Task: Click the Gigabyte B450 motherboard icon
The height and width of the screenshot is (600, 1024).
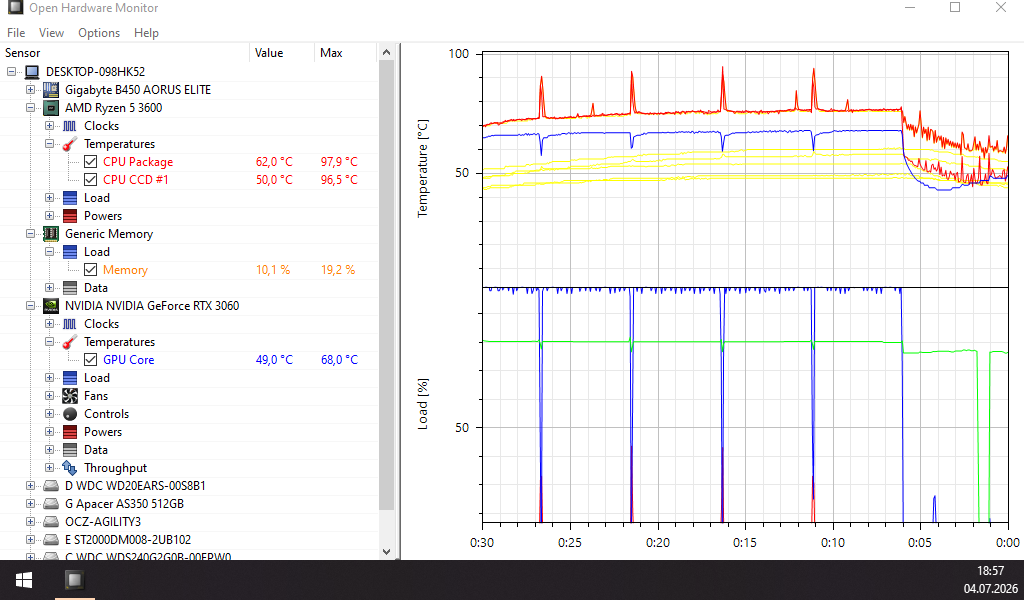Action: tap(50, 89)
